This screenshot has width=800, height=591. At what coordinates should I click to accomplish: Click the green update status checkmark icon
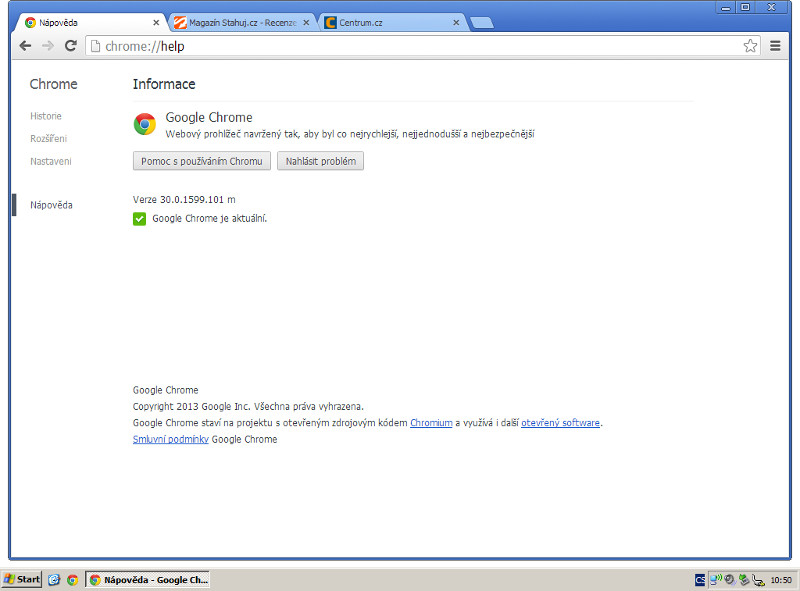pos(139,219)
